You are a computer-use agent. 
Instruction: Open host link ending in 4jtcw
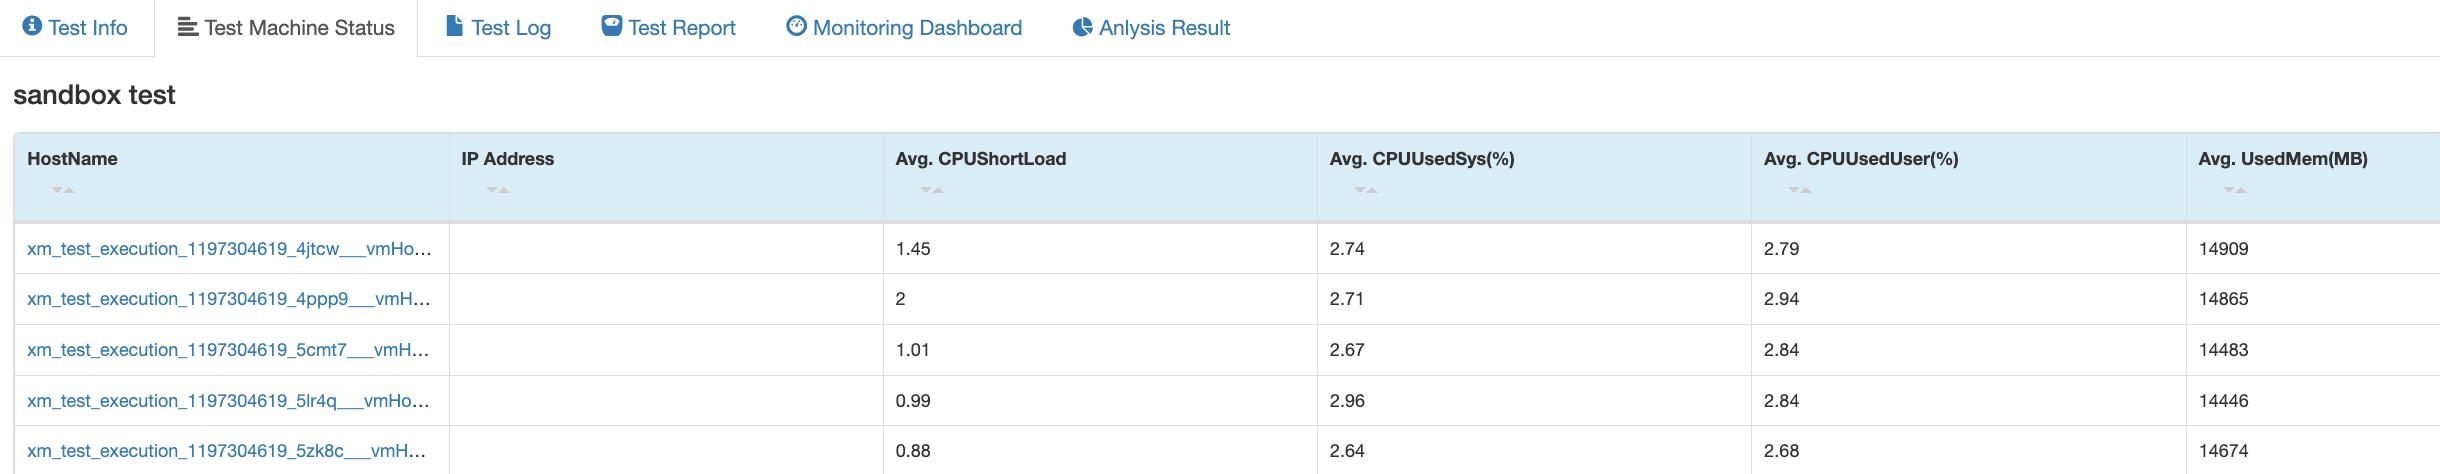click(x=229, y=249)
